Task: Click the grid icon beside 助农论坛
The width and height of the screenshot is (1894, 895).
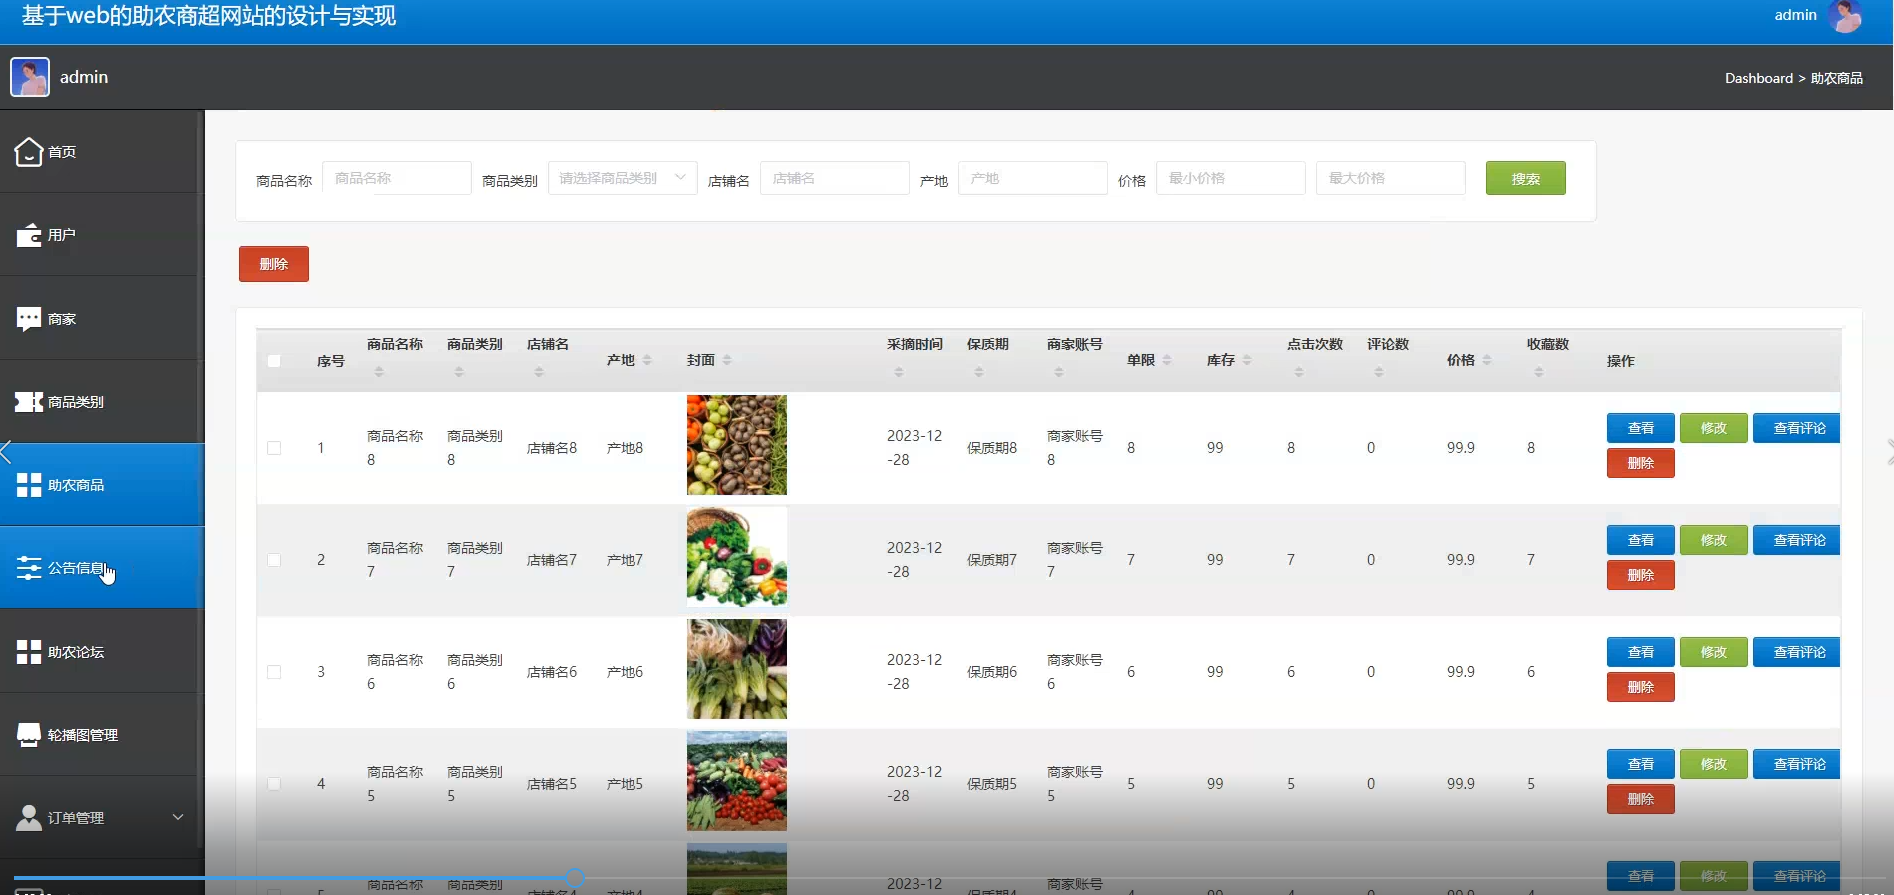Action: coord(29,652)
